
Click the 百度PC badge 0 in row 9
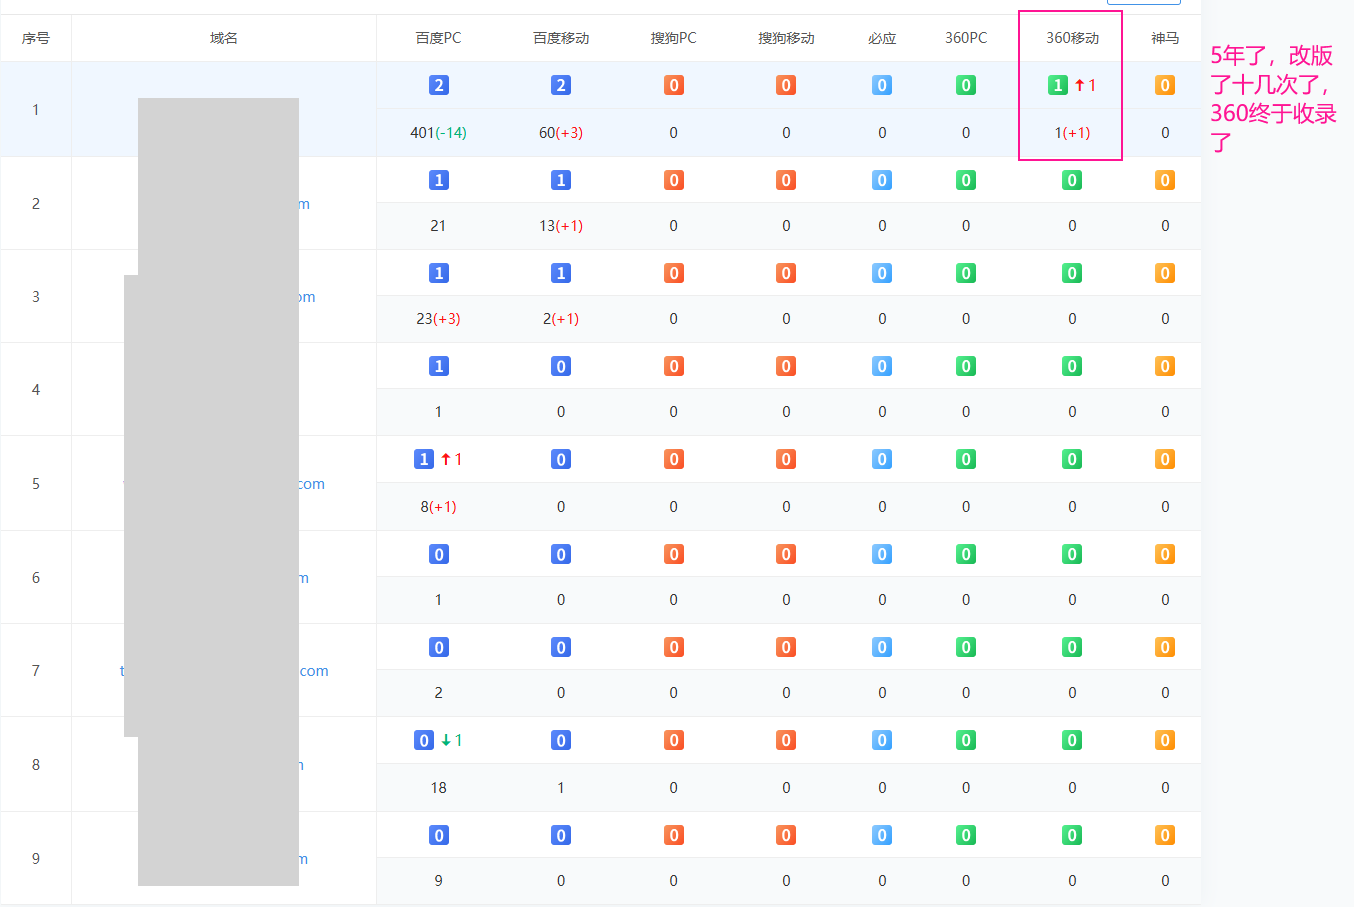(438, 835)
